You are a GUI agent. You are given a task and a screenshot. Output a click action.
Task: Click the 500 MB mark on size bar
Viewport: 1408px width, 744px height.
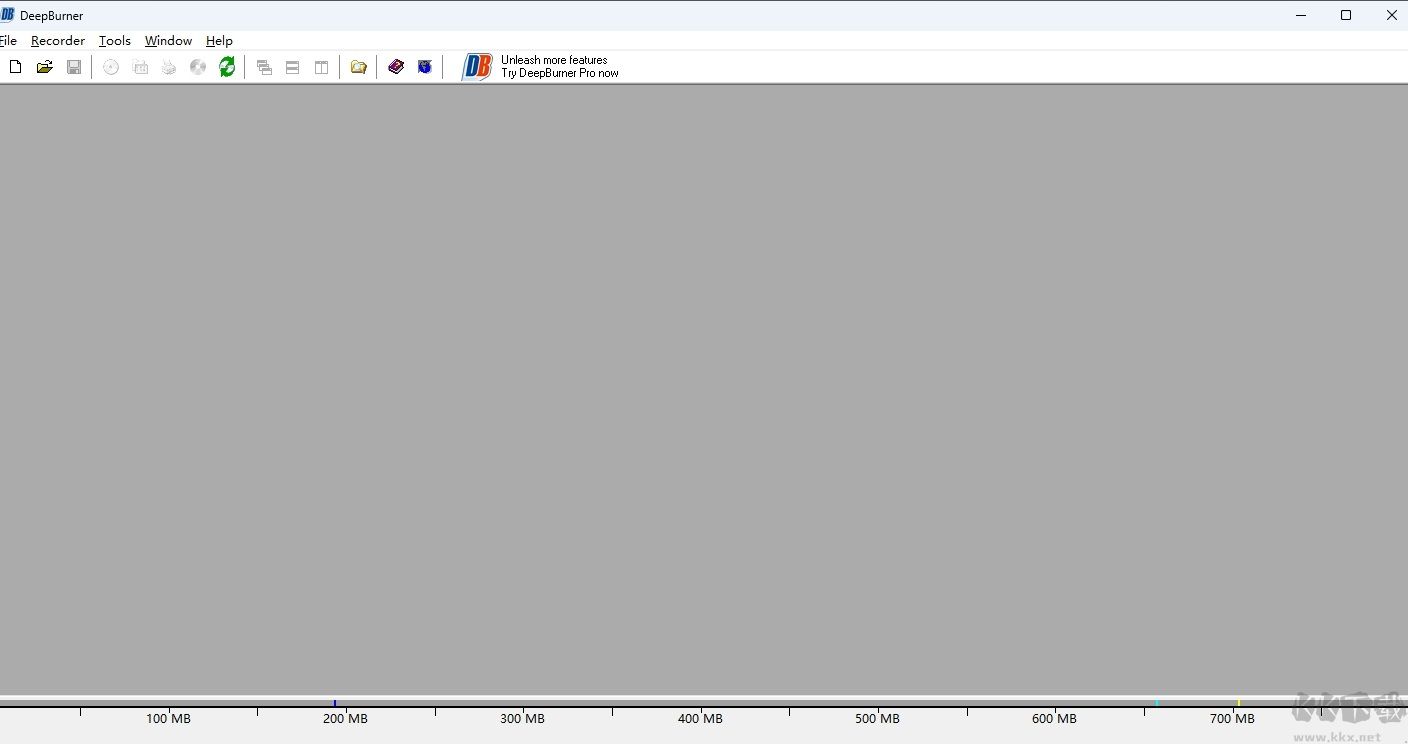point(877,719)
